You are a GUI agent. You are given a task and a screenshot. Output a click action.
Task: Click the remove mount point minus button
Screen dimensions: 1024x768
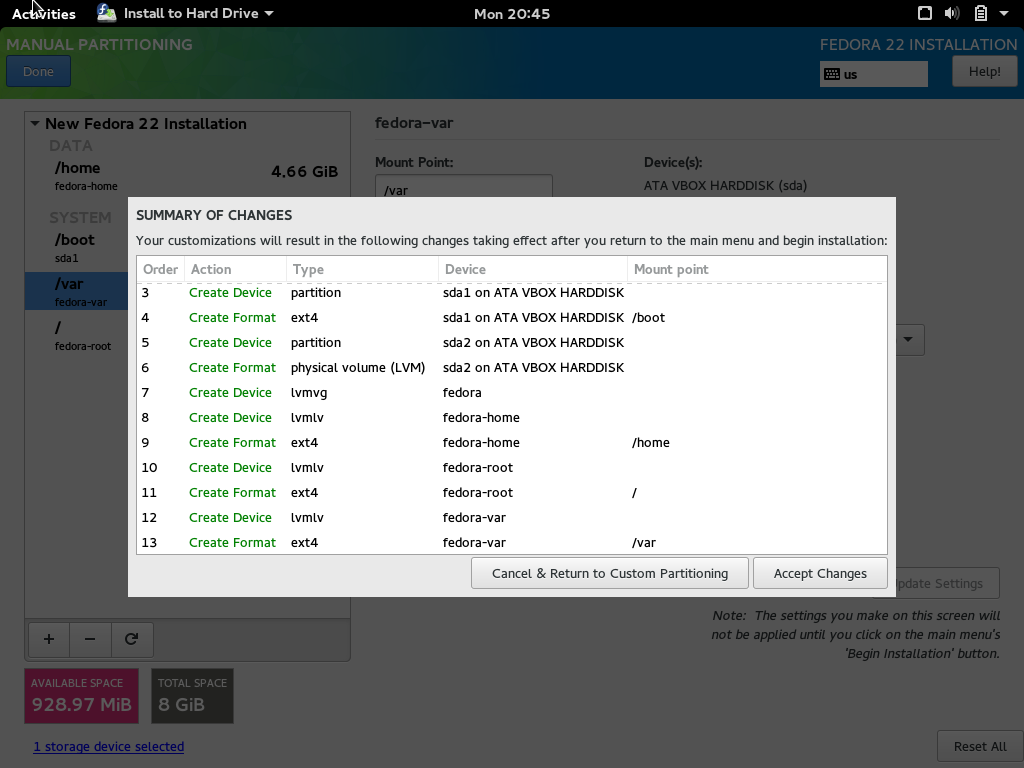[90, 639]
